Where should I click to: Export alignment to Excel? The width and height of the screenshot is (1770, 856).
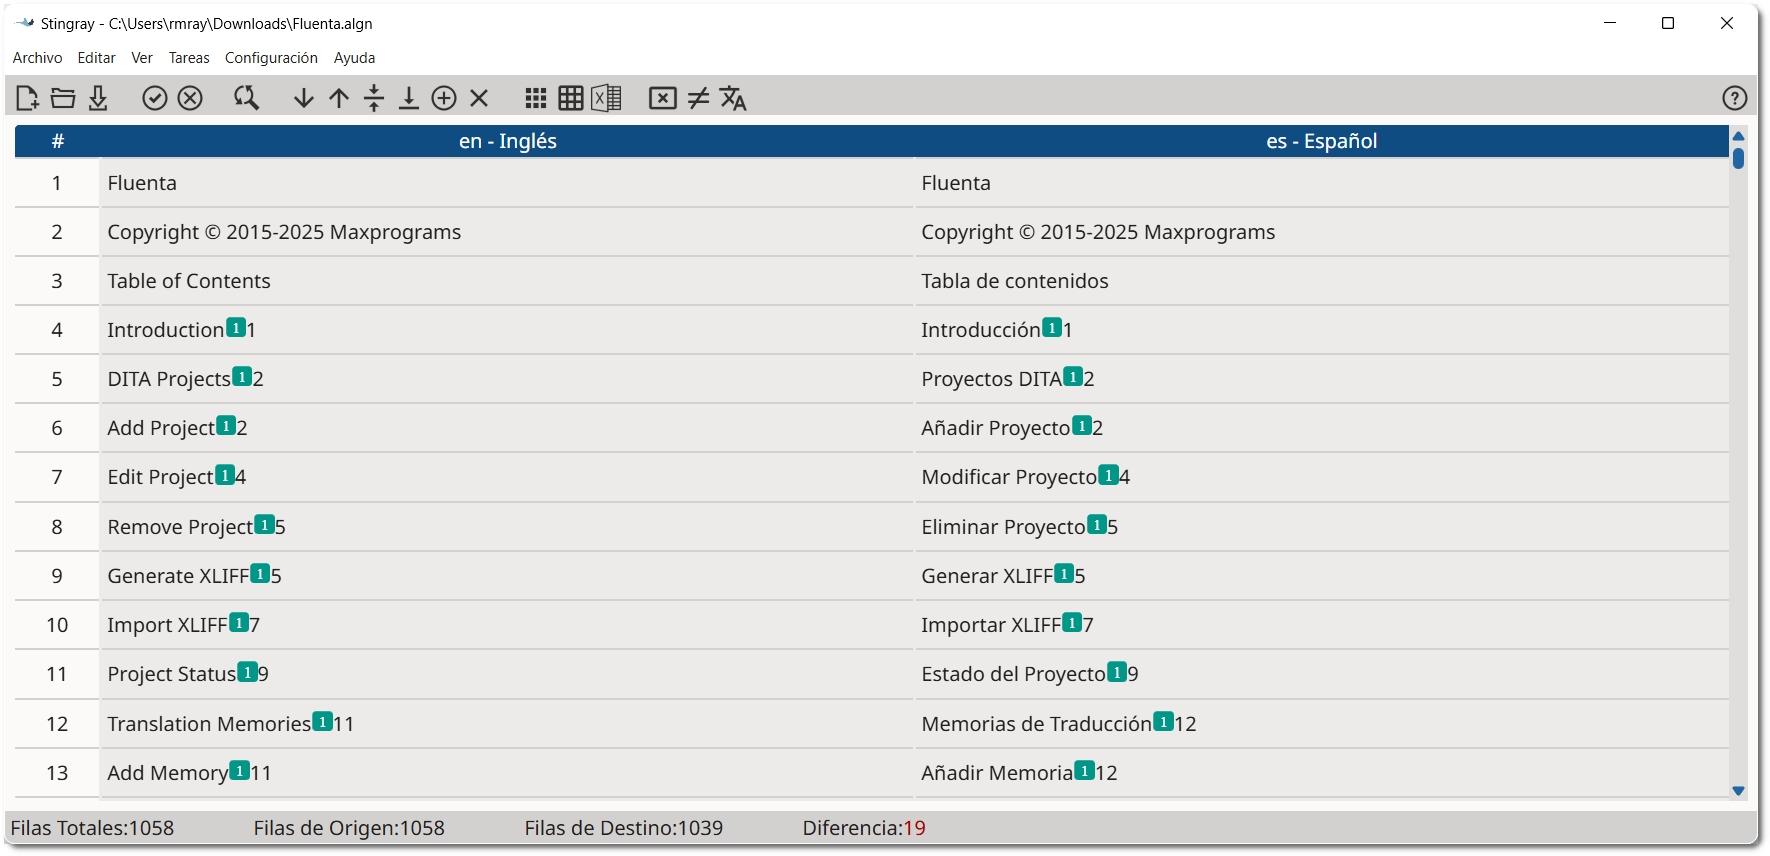pos(606,98)
